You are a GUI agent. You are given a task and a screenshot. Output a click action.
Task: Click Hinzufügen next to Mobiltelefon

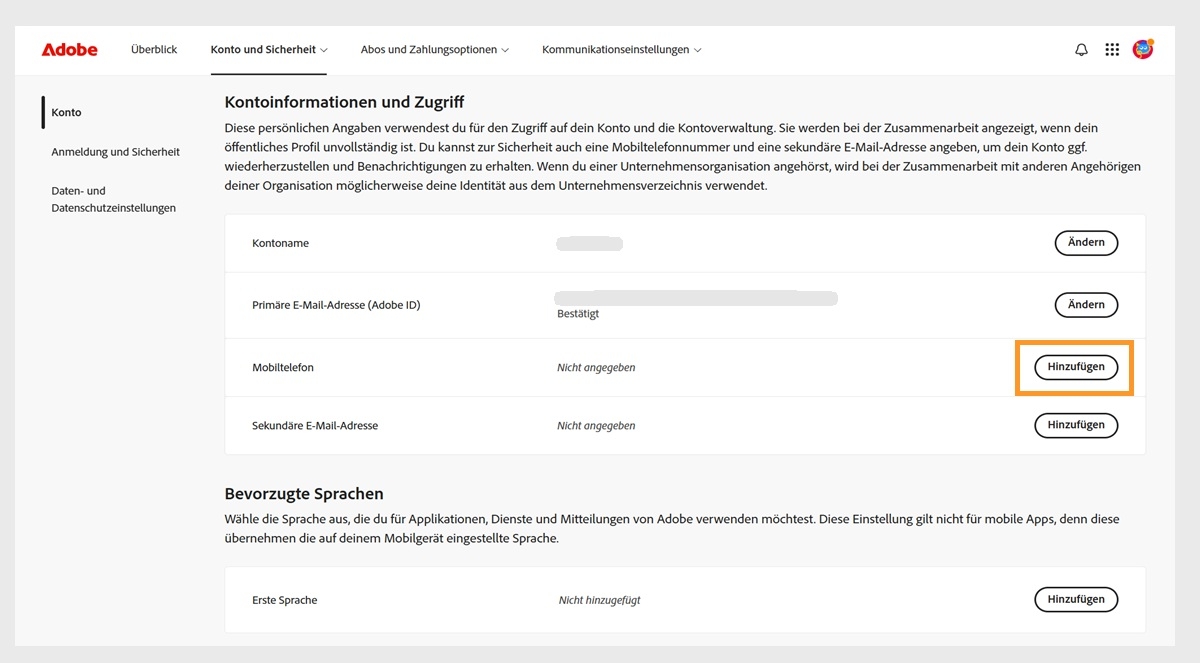(x=1076, y=367)
